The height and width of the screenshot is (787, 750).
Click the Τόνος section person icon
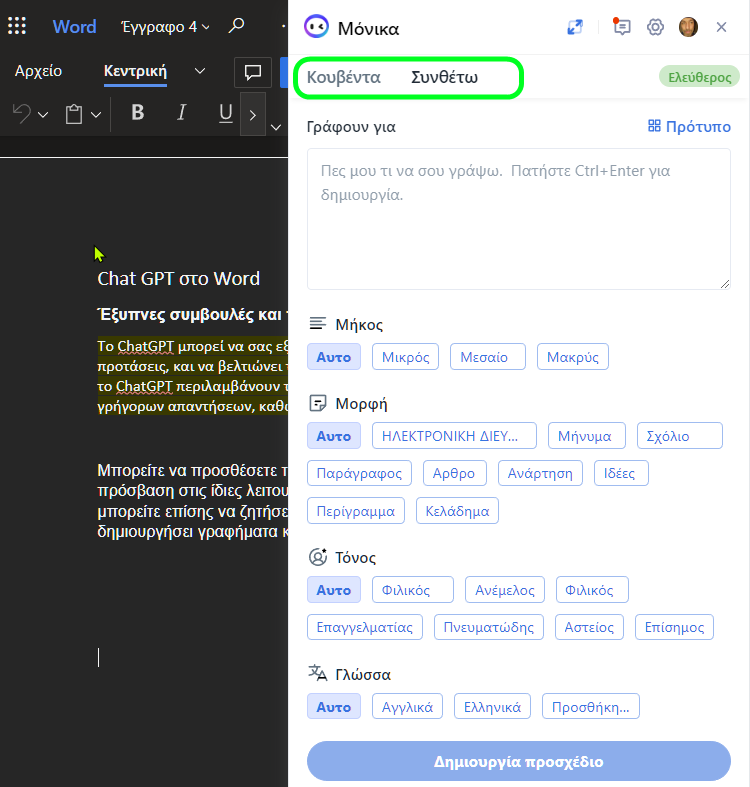(x=318, y=557)
